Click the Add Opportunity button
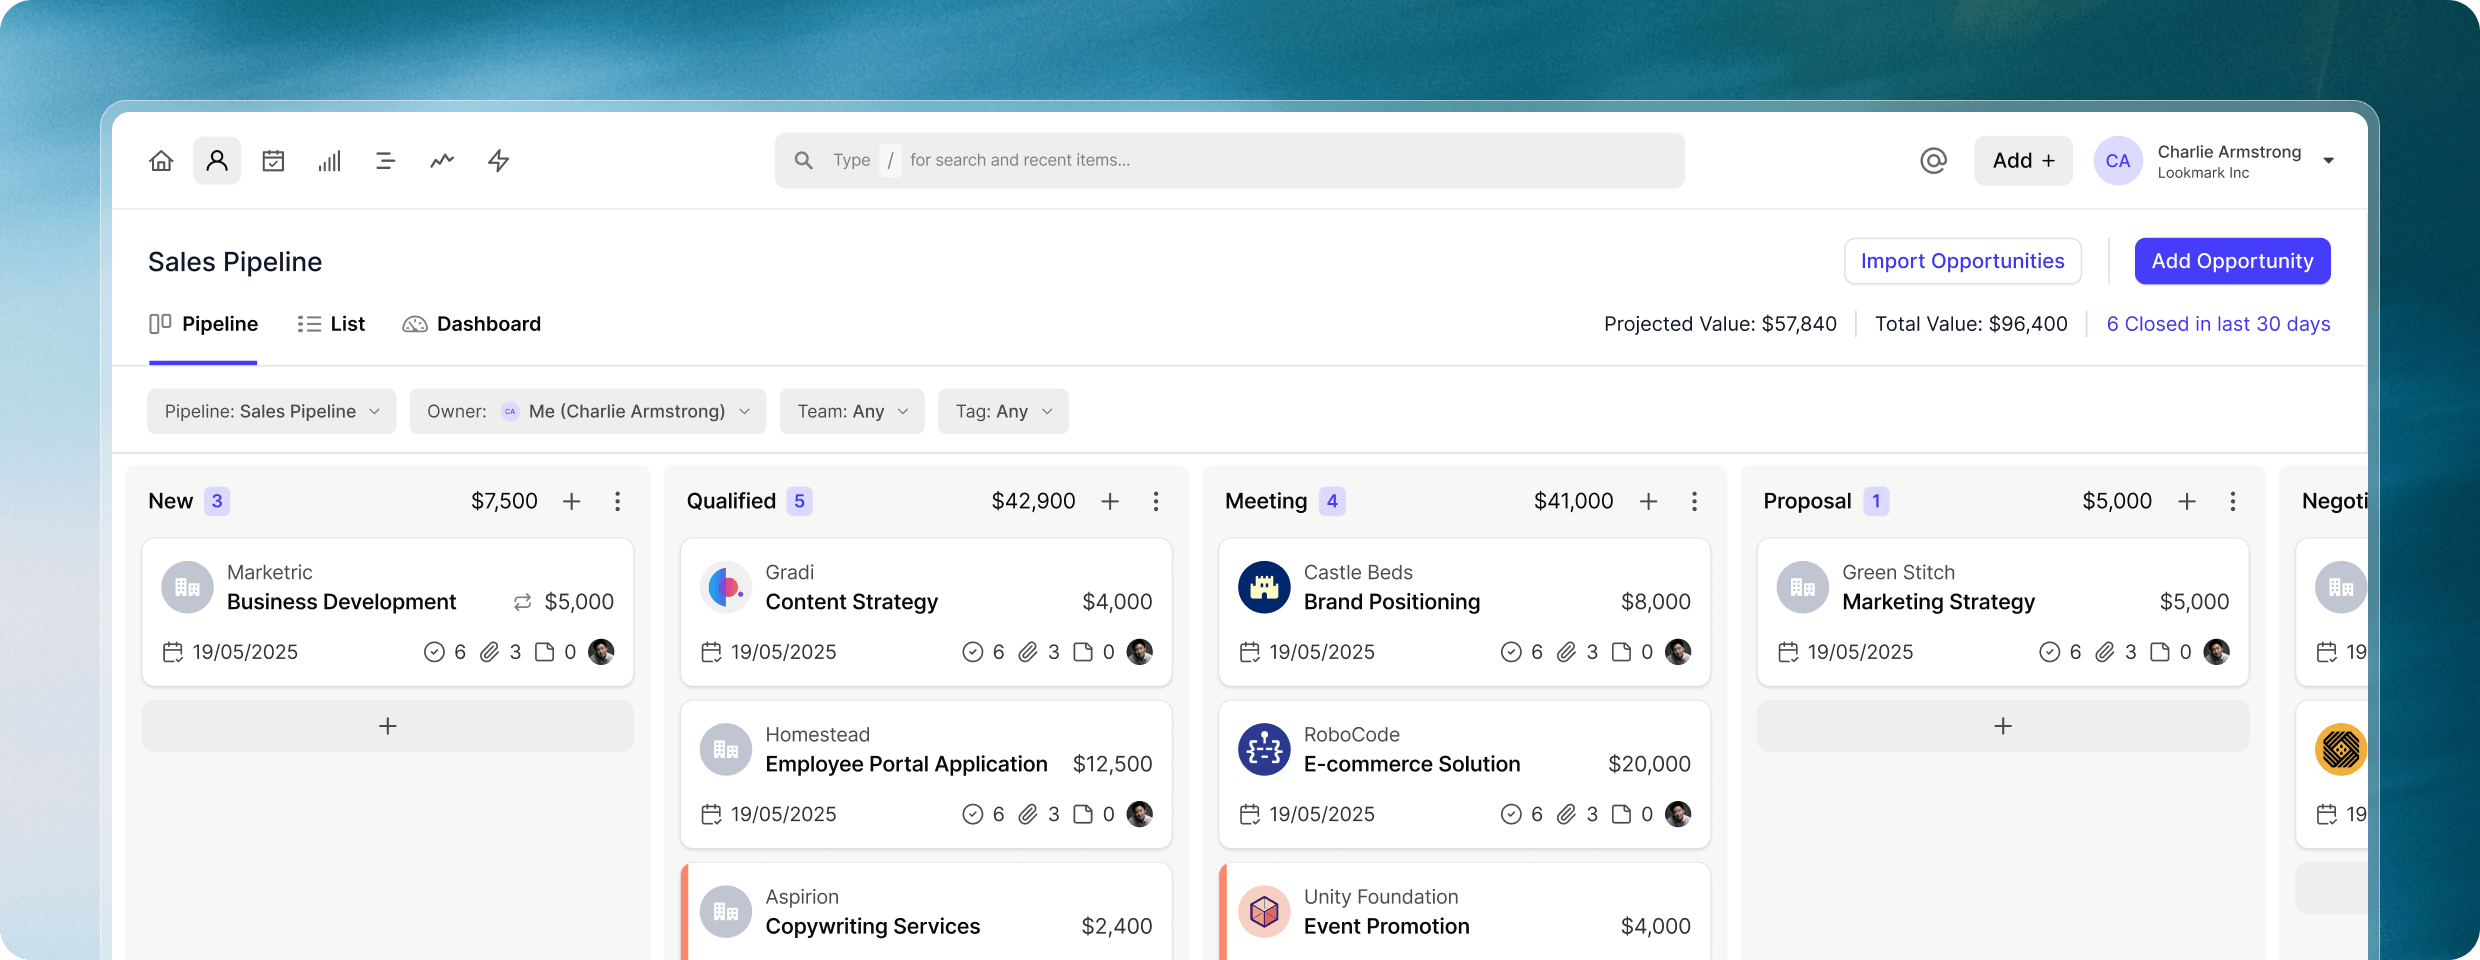The image size is (2480, 960). coord(2232,261)
